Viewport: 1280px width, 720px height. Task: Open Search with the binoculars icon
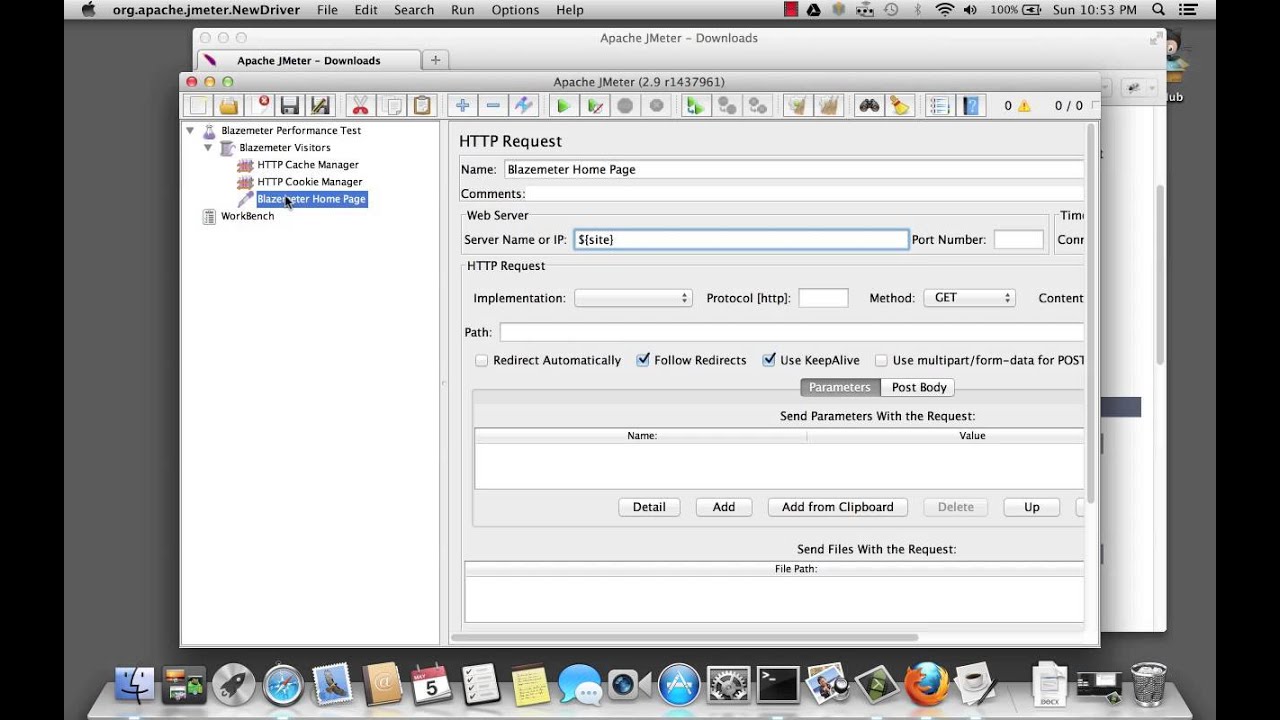click(x=869, y=105)
